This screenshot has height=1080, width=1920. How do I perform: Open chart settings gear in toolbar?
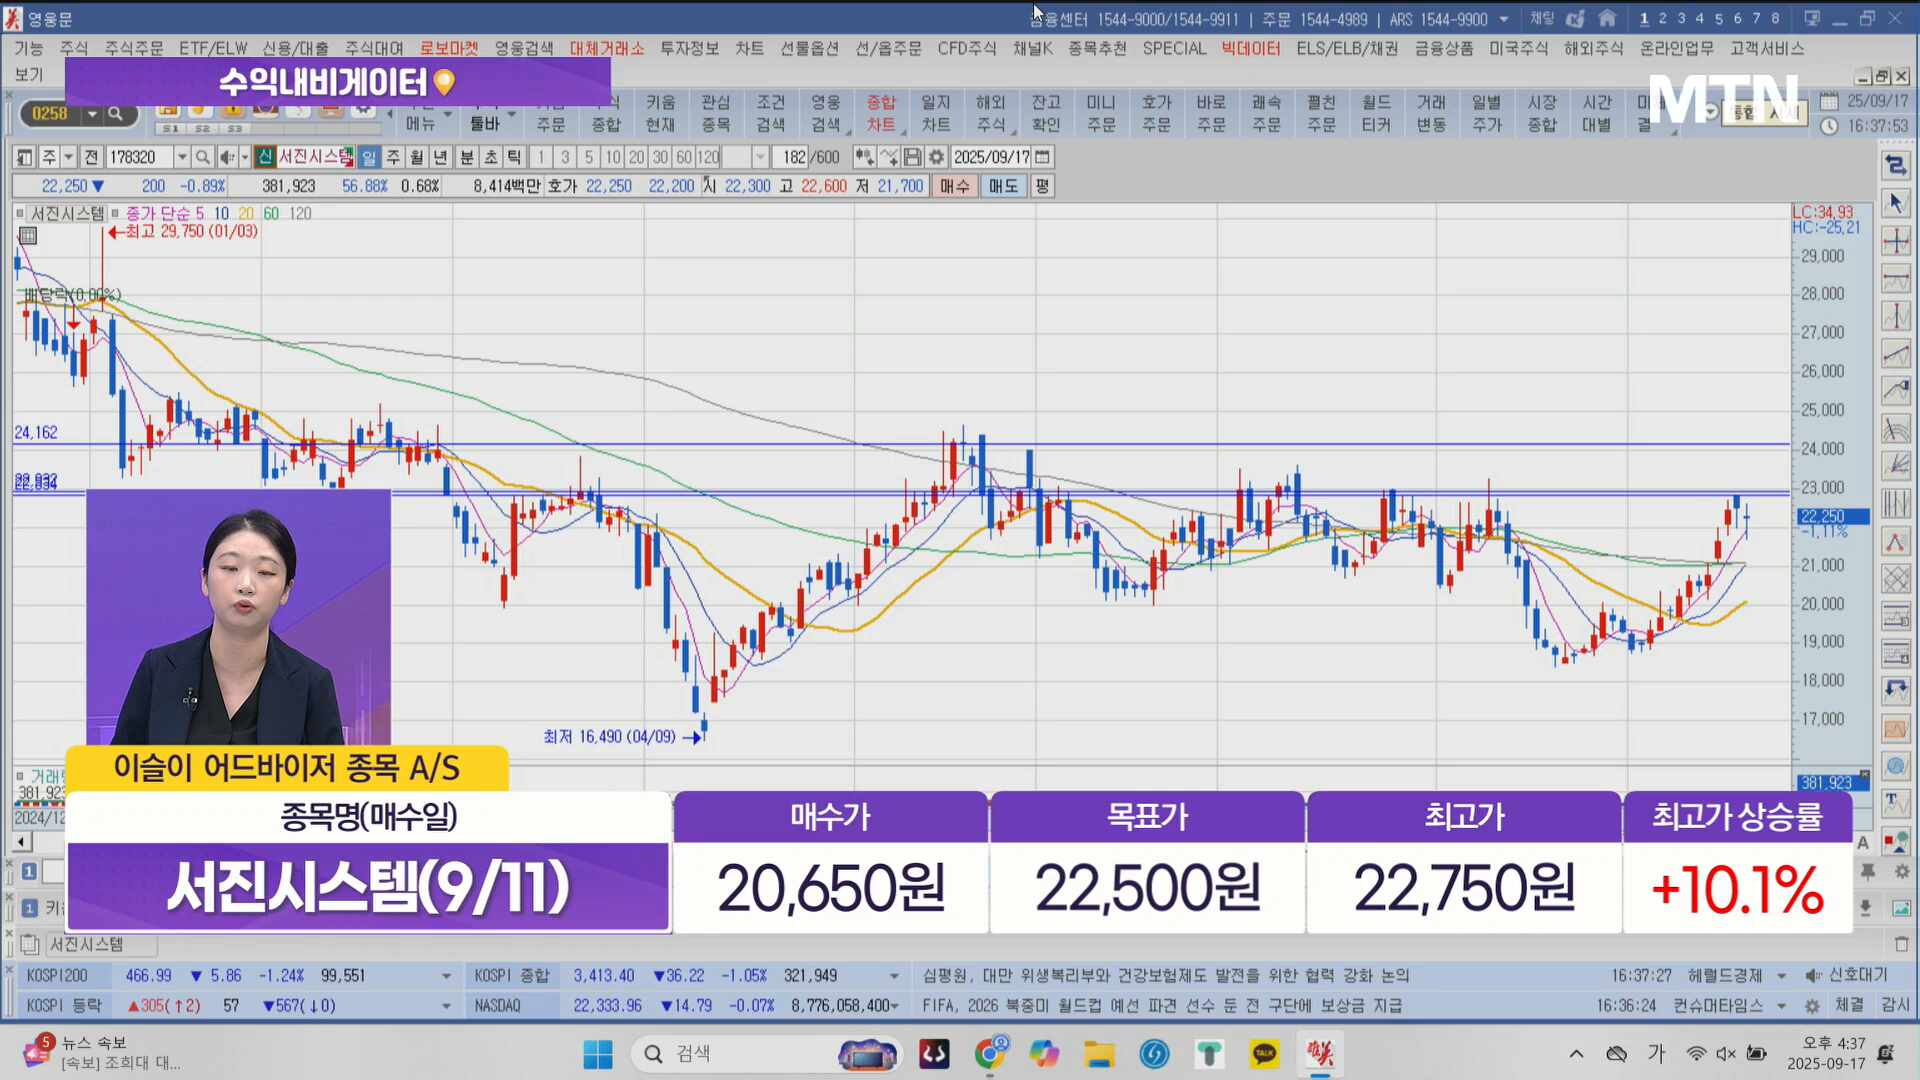click(x=936, y=157)
